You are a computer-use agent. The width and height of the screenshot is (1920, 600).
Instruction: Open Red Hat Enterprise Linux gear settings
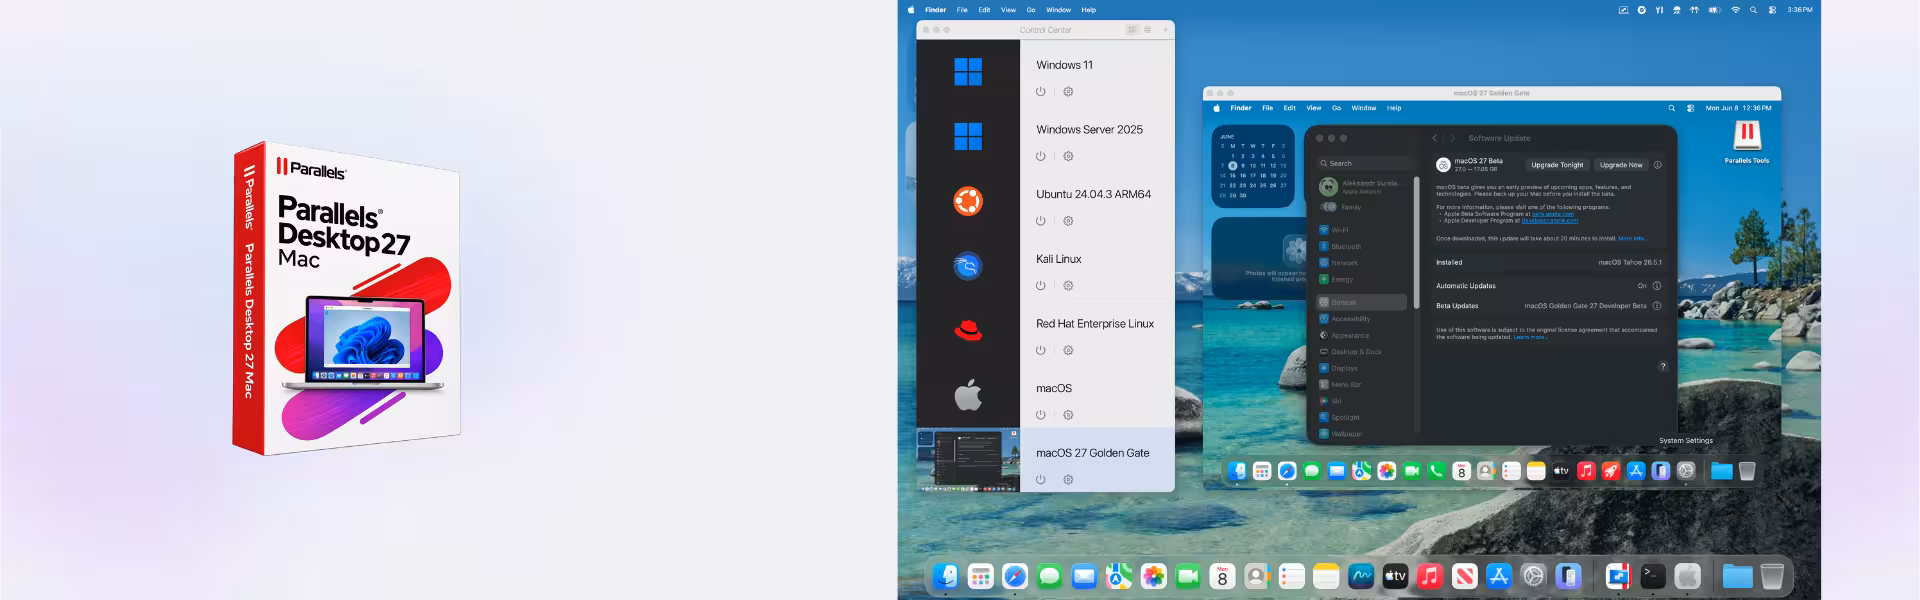click(1068, 350)
